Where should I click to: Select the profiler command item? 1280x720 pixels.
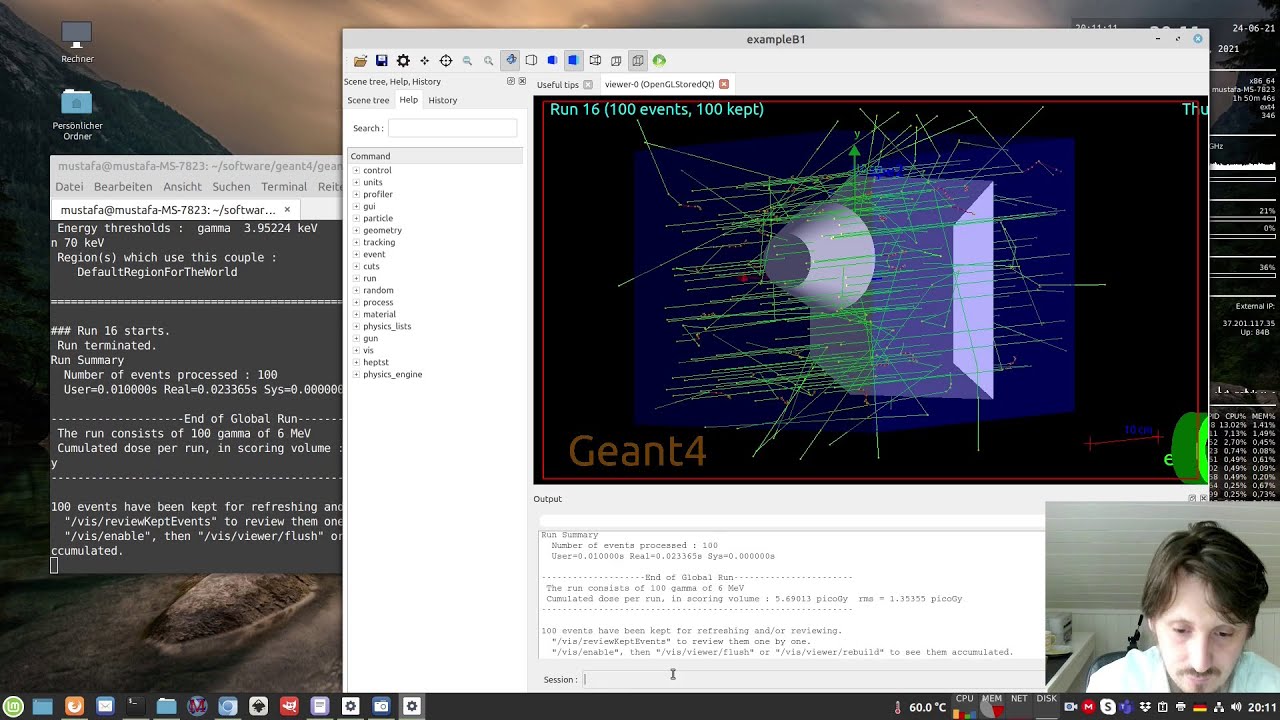pyautogui.click(x=378, y=194)
